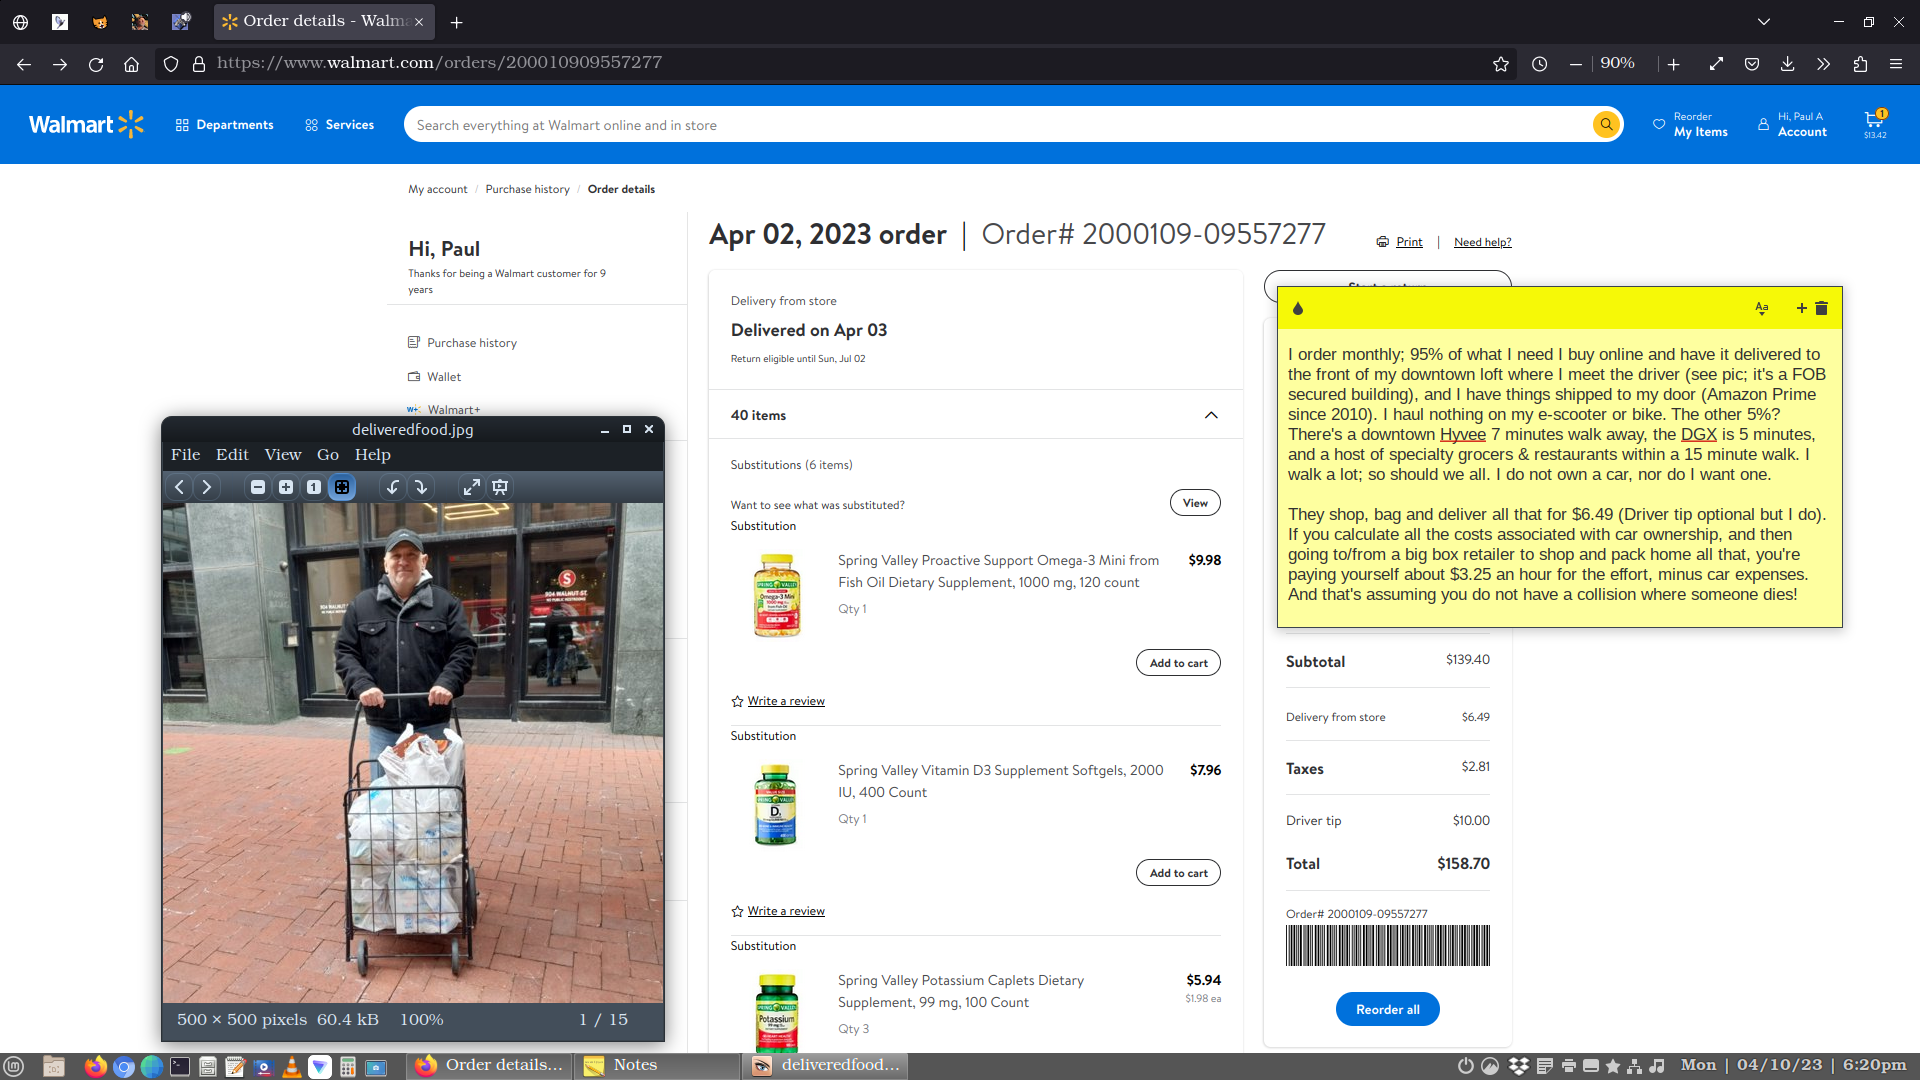This screenshot has width=1920, height=1080.
Task: Rotate image counterclockwise in viewer
Action: point(393,487)
